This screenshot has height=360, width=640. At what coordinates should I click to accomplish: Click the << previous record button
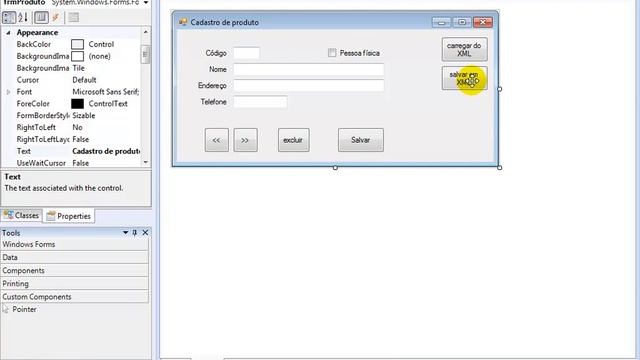click(x=216, y=140)
